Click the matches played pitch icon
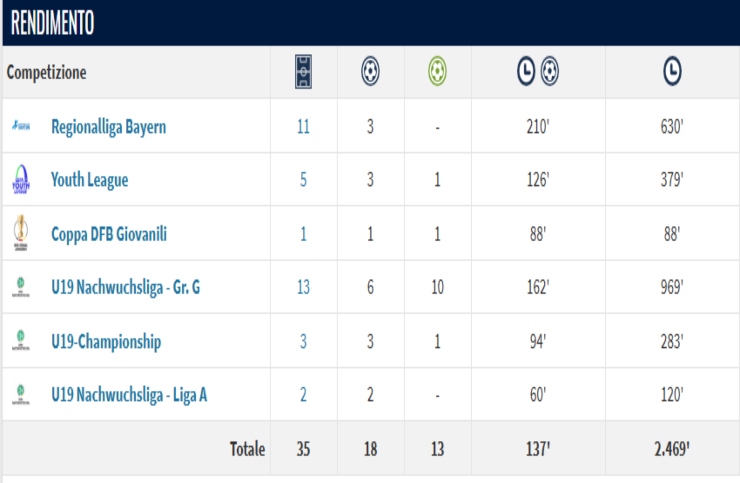Viewport: 740px width, 483px height. pos(304,72)
